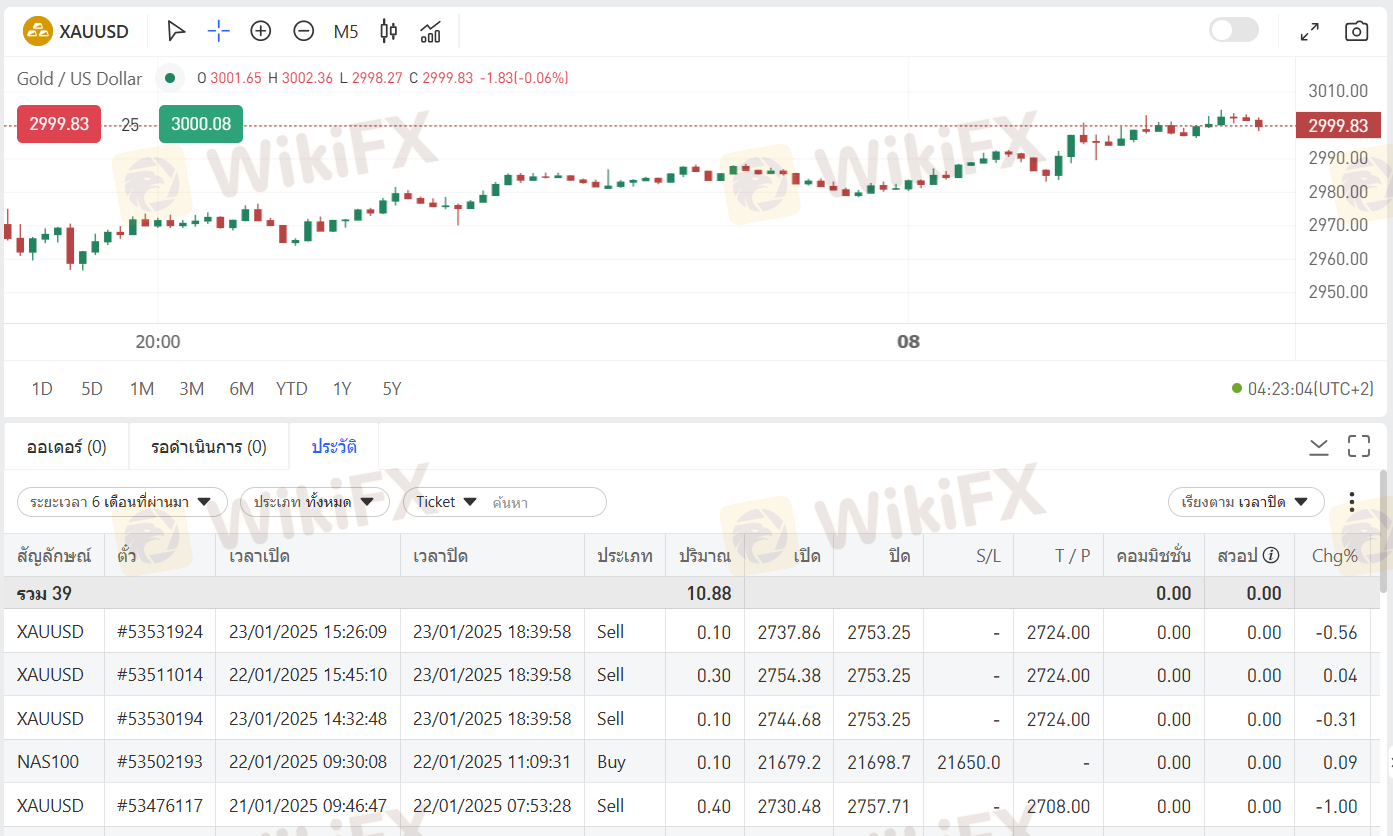
Task: Click the ค้นหา search input field
Action: click(545, 502)
